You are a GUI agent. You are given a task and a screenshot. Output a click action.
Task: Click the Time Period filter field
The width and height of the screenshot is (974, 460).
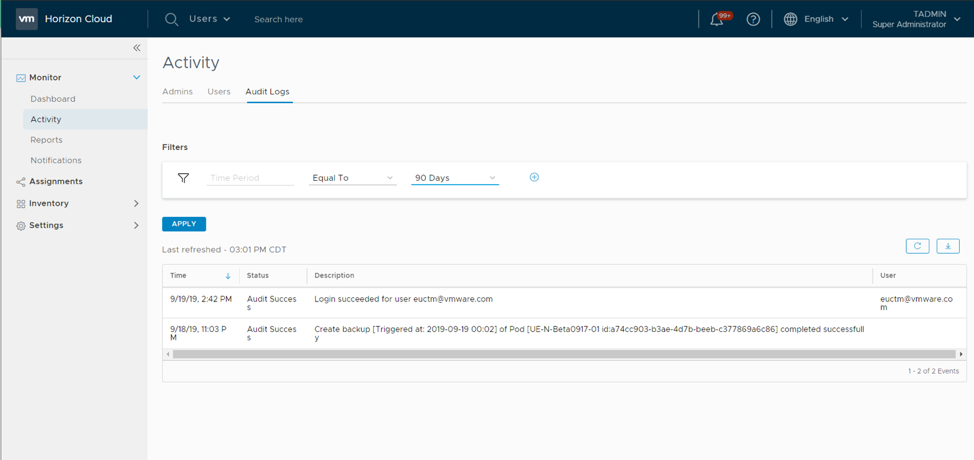(250, 178)
